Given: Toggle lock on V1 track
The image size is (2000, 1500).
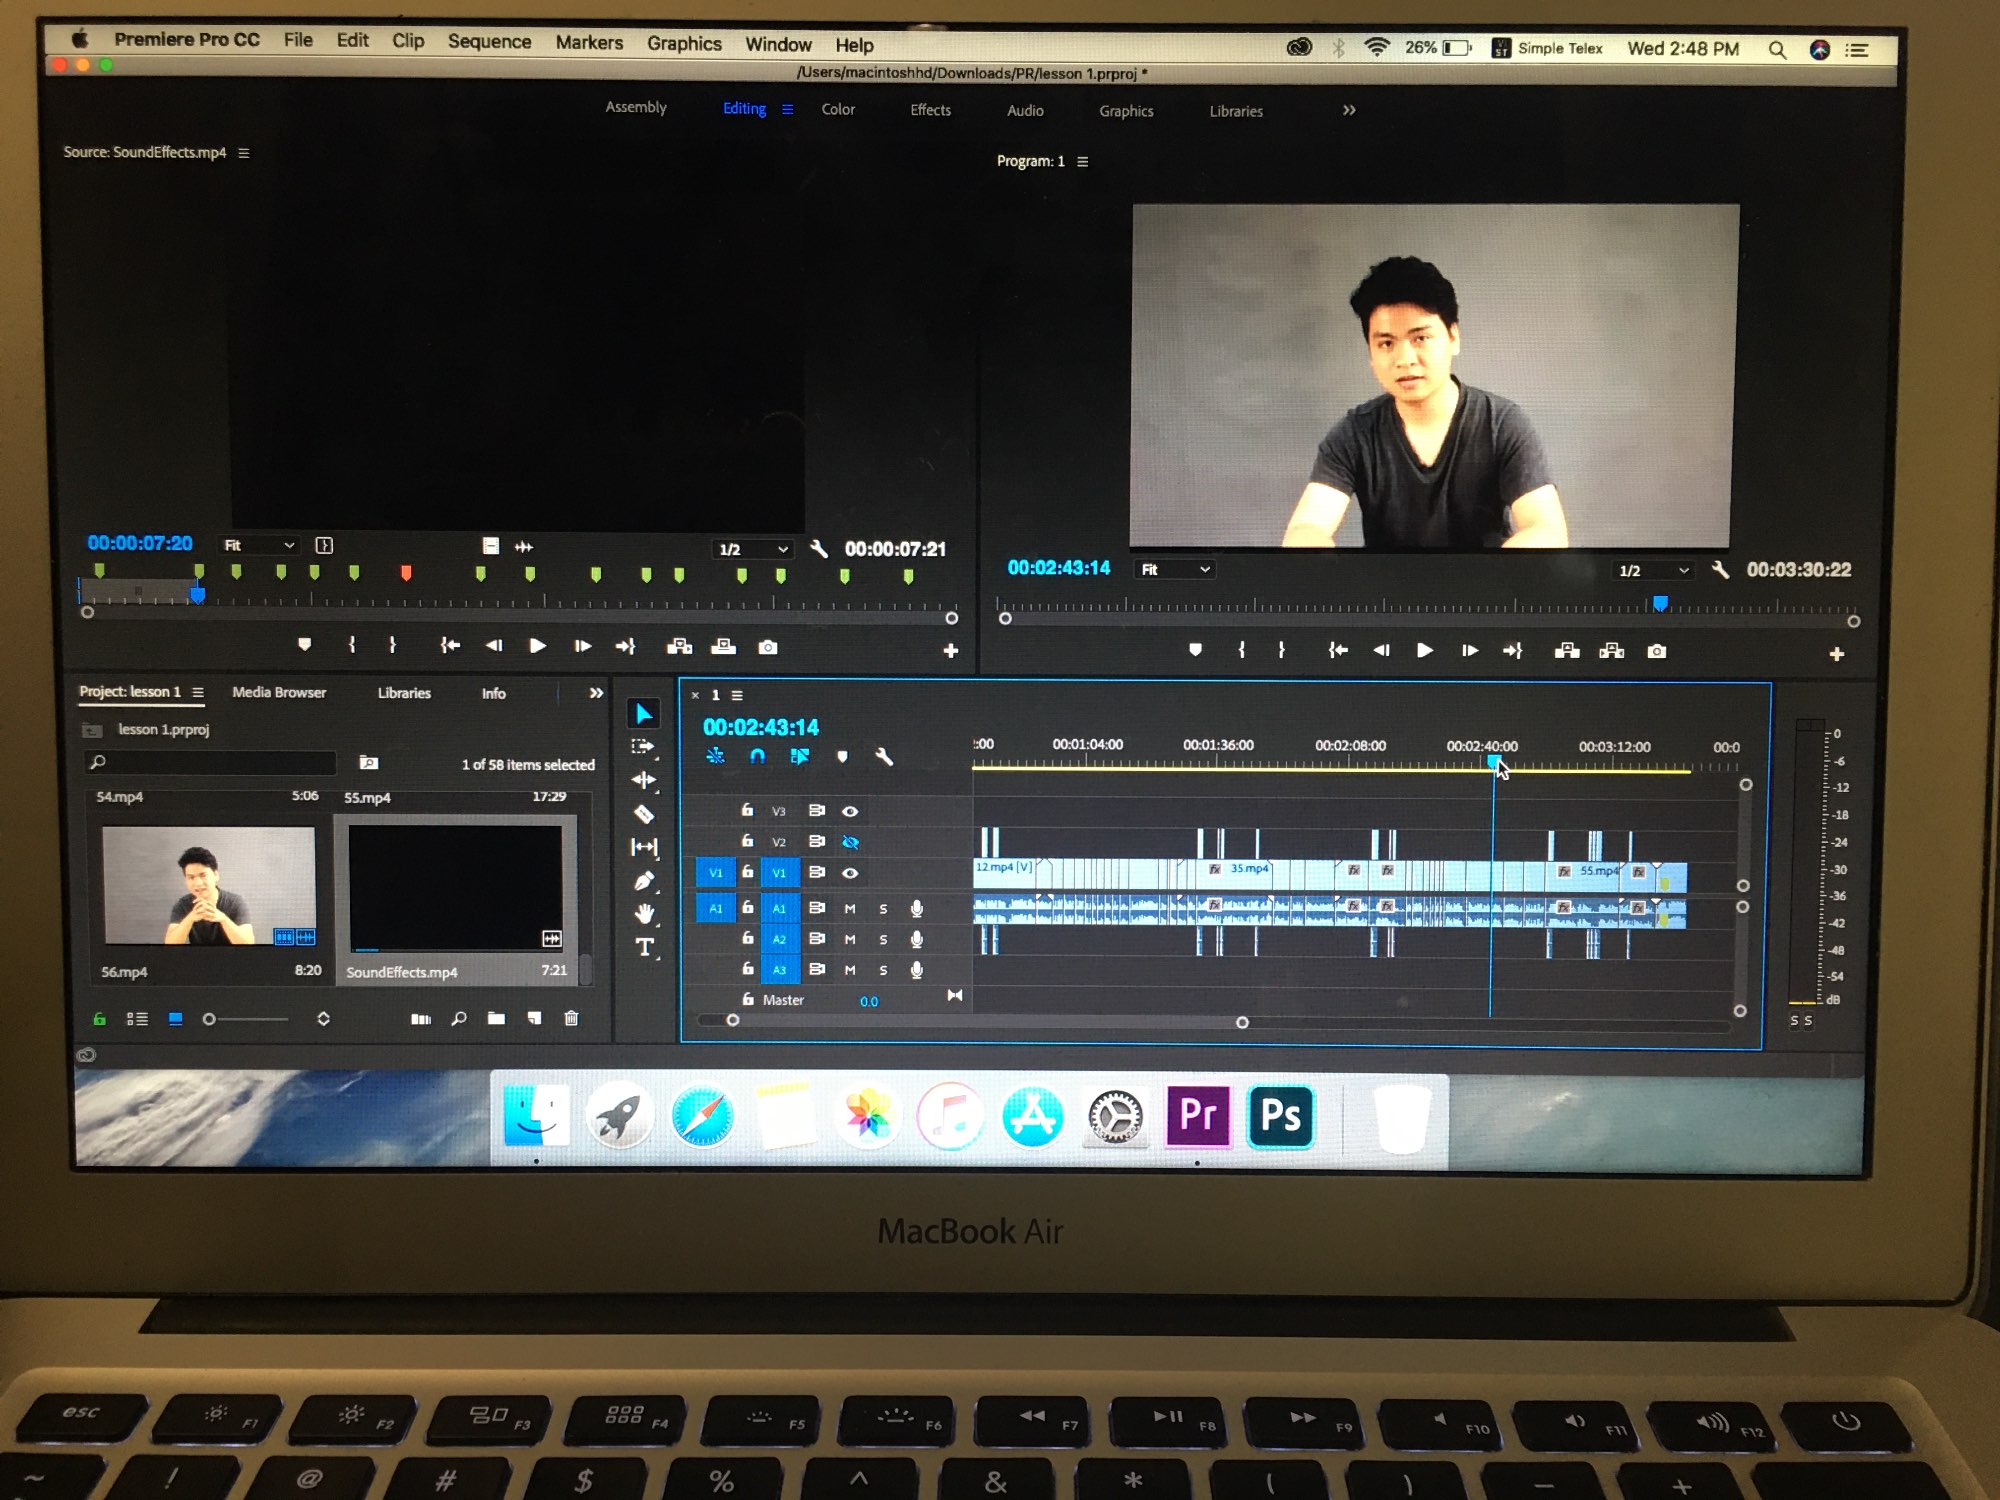Looking at the screenshot, I should [747, 872].
